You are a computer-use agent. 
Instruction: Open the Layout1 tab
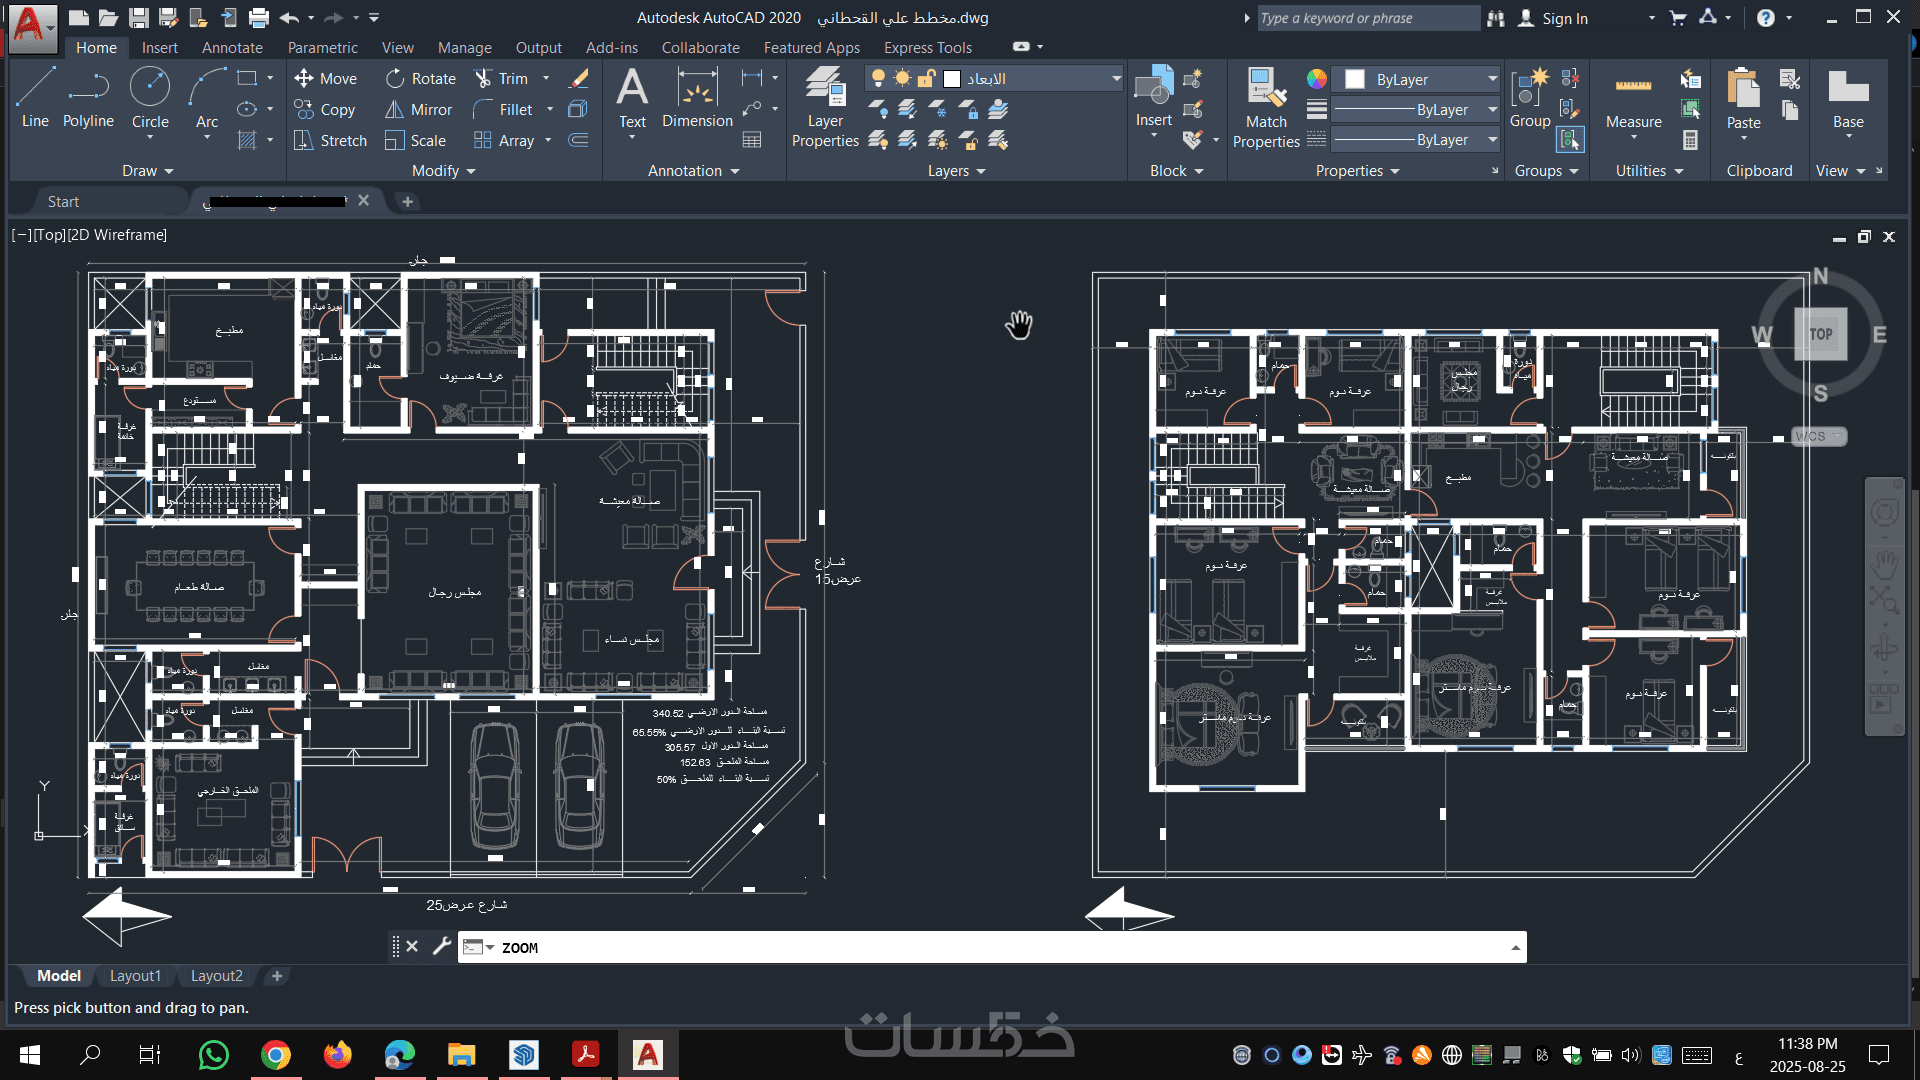click(135, 976)
